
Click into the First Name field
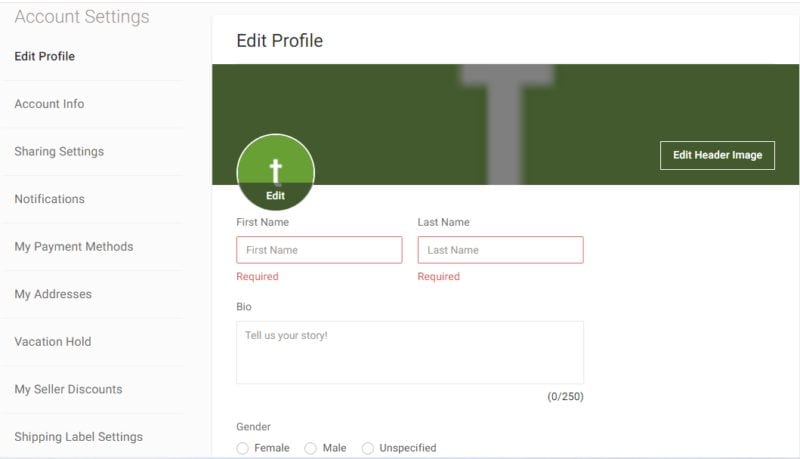click(x=319, y=250)
